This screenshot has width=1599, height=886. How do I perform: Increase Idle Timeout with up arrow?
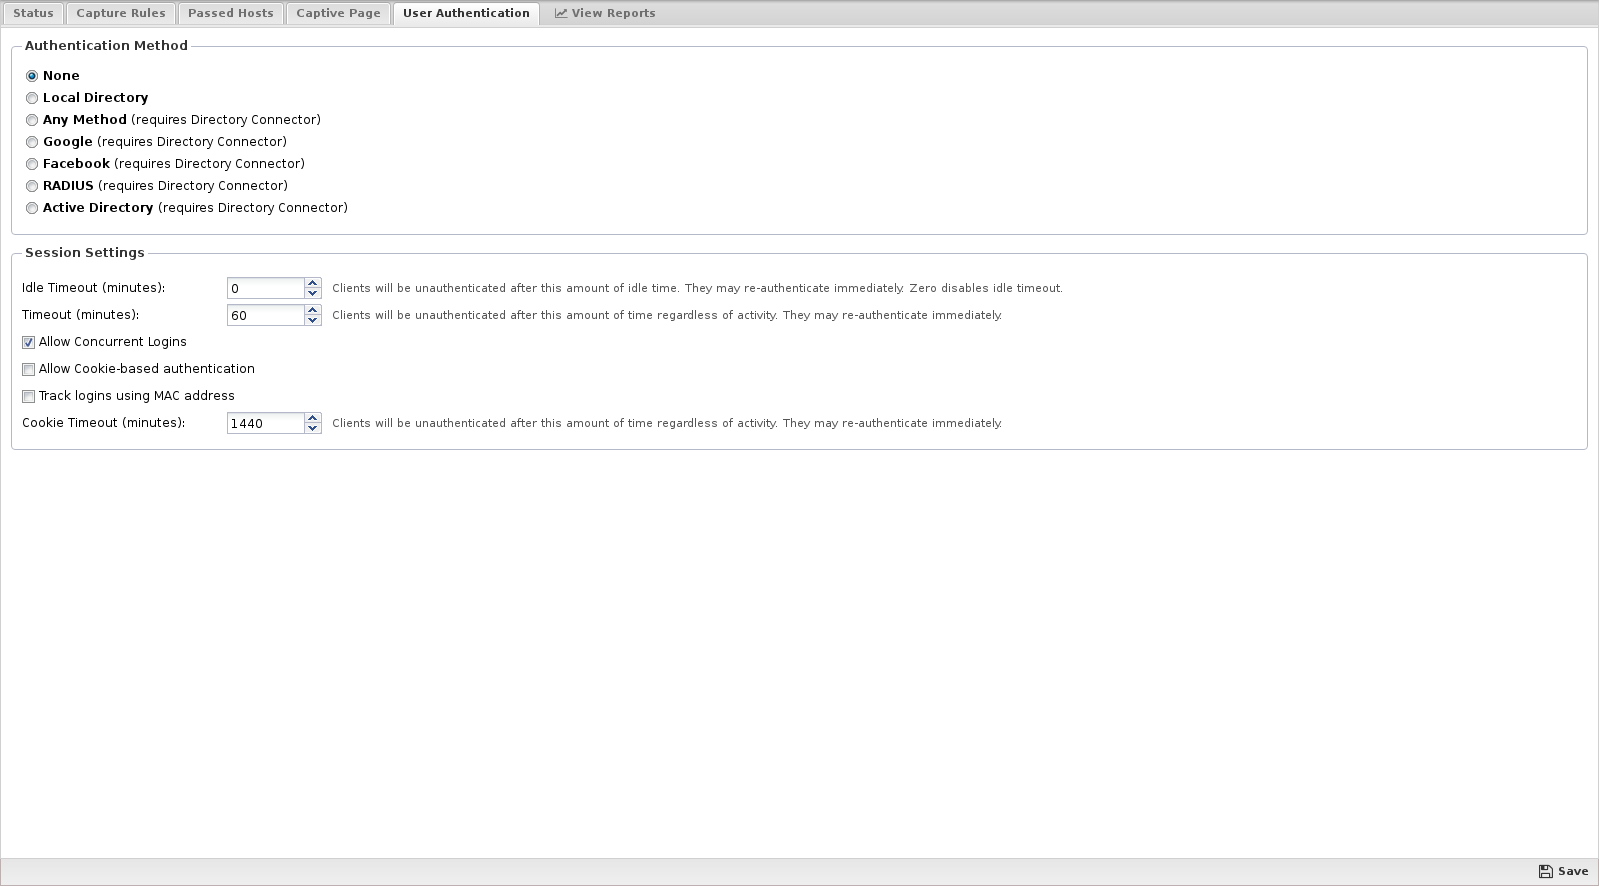(x=313, y=283)
